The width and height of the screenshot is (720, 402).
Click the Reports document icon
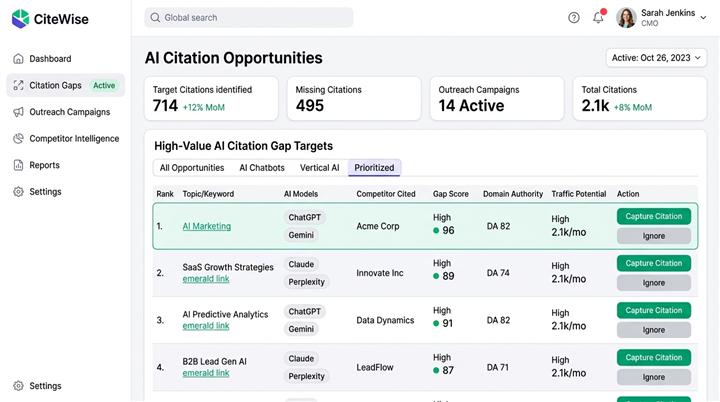pos(18,165)
